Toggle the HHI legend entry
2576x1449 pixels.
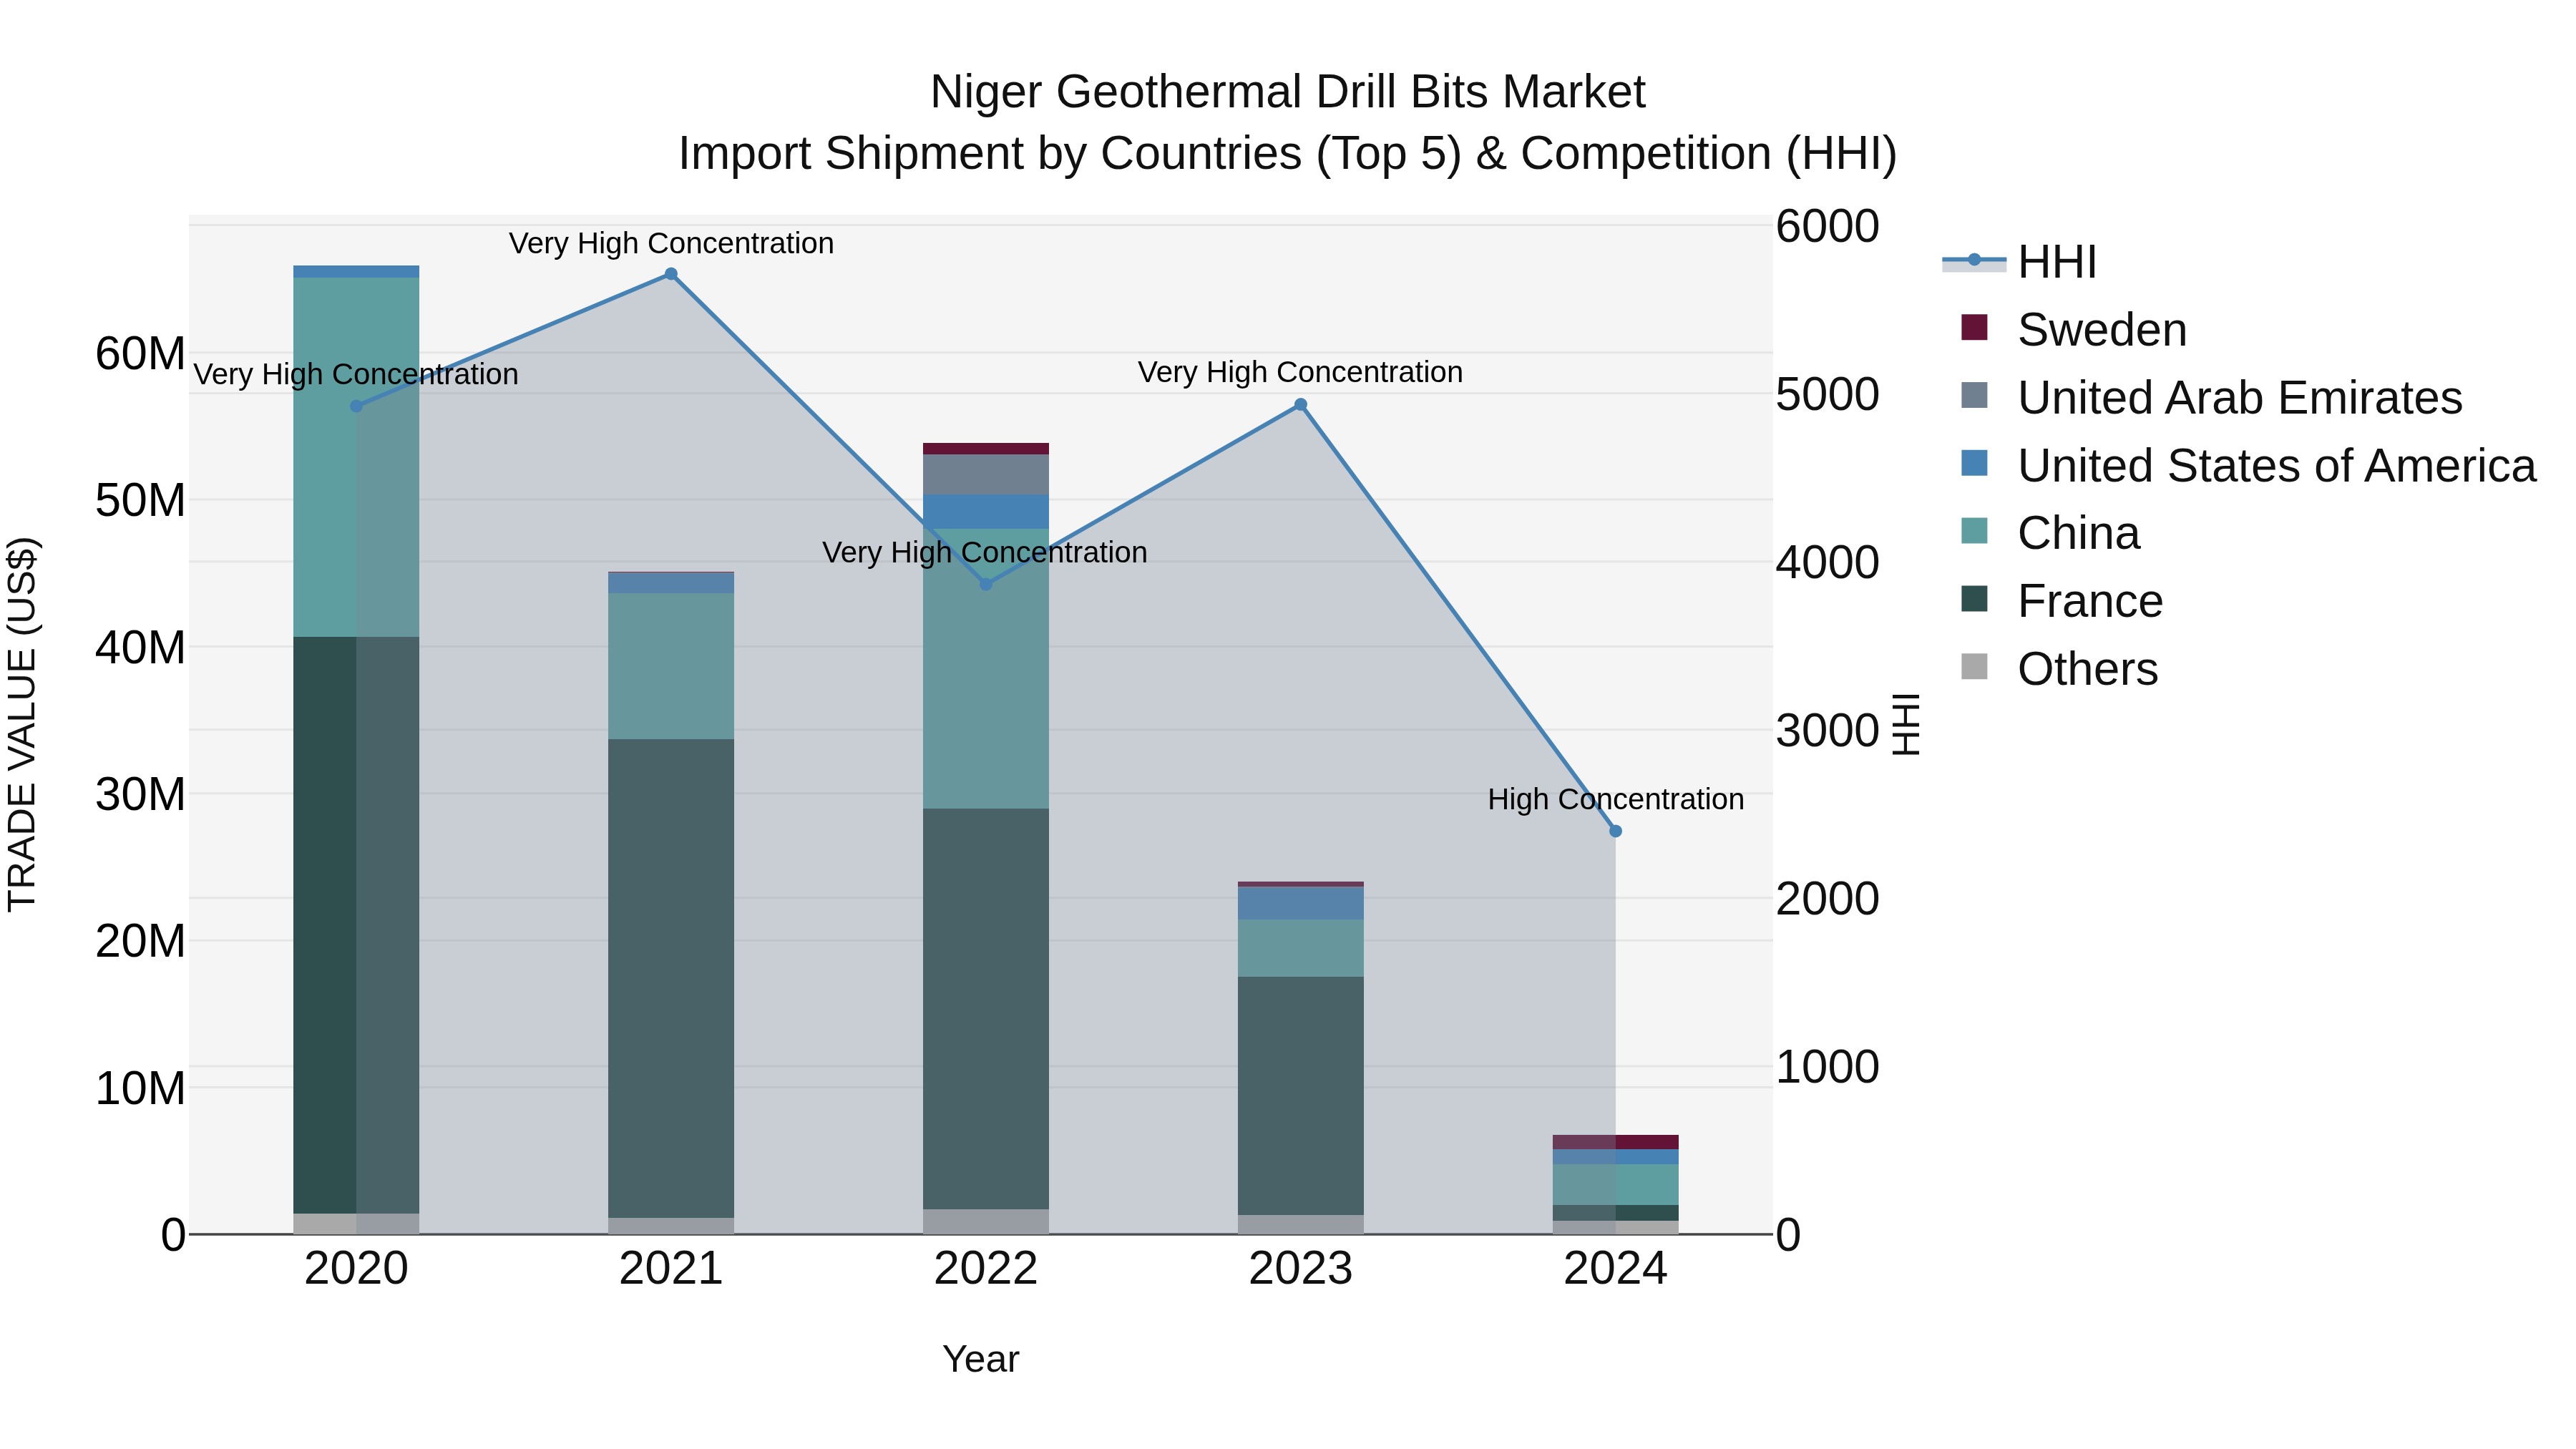pyautogui.click(x=2019, y=262)
